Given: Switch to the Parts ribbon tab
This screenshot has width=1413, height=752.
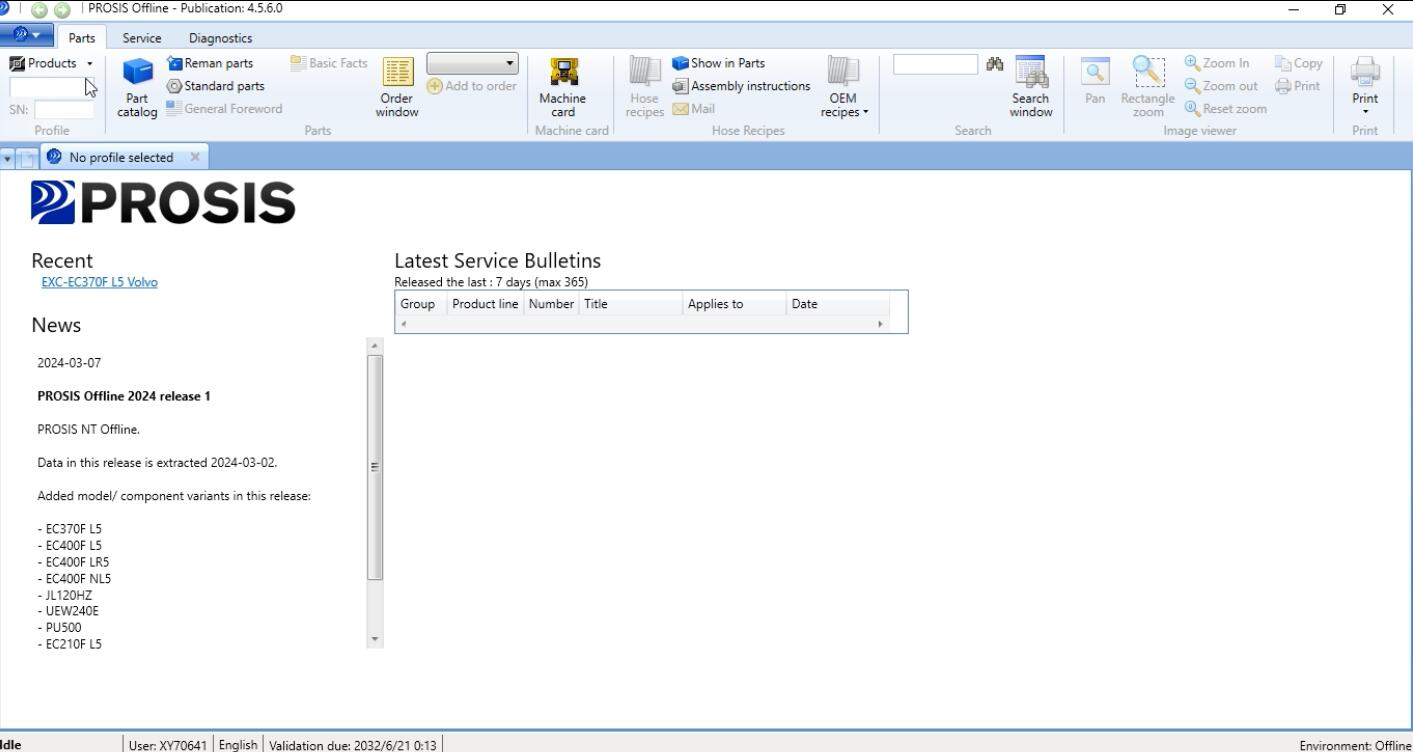Looking at the screenshot, I should click(x=82, y=38).
